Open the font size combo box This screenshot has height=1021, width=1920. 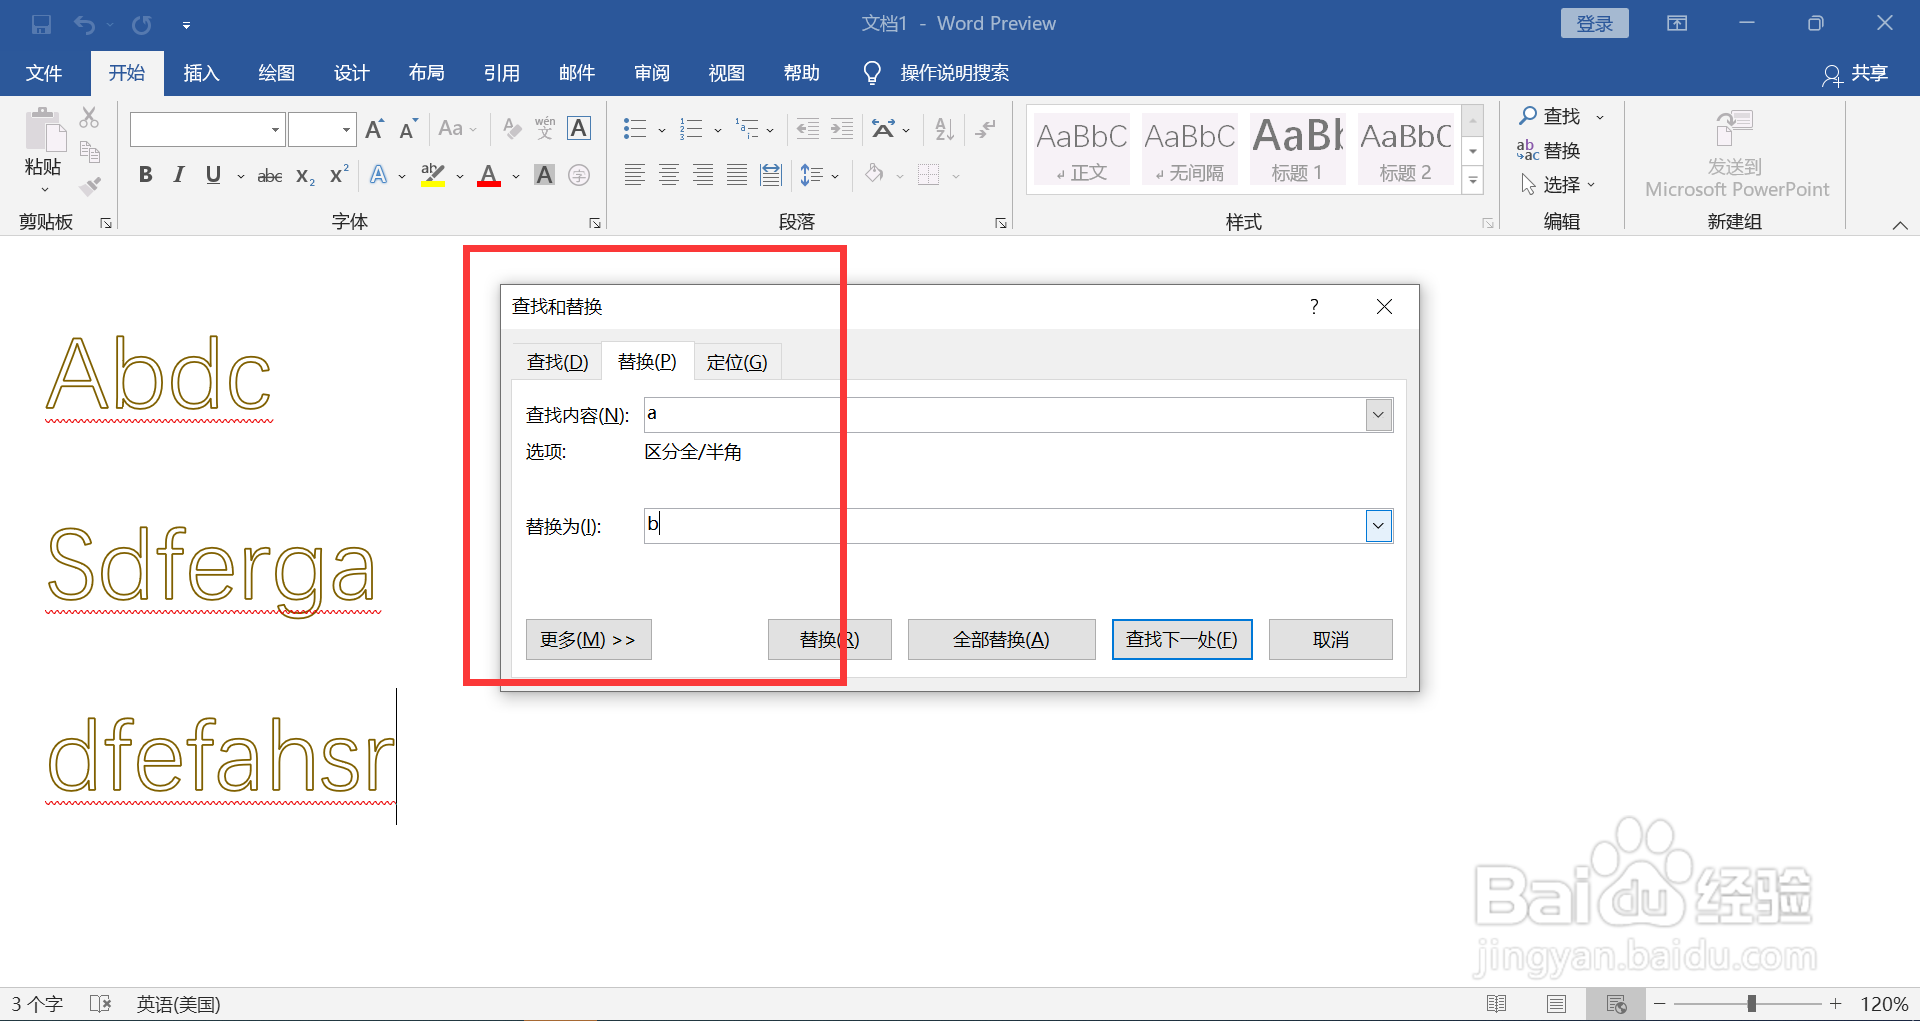coord(322,129)
